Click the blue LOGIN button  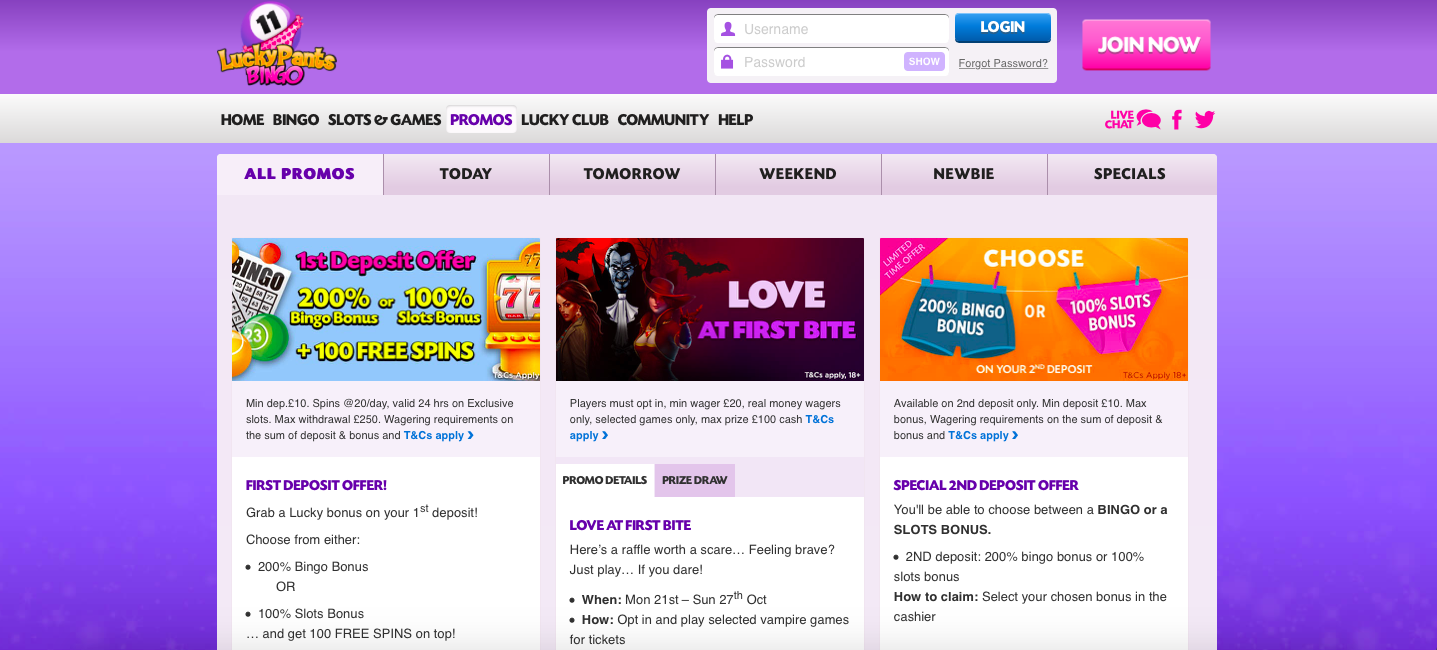(1003, 28)
